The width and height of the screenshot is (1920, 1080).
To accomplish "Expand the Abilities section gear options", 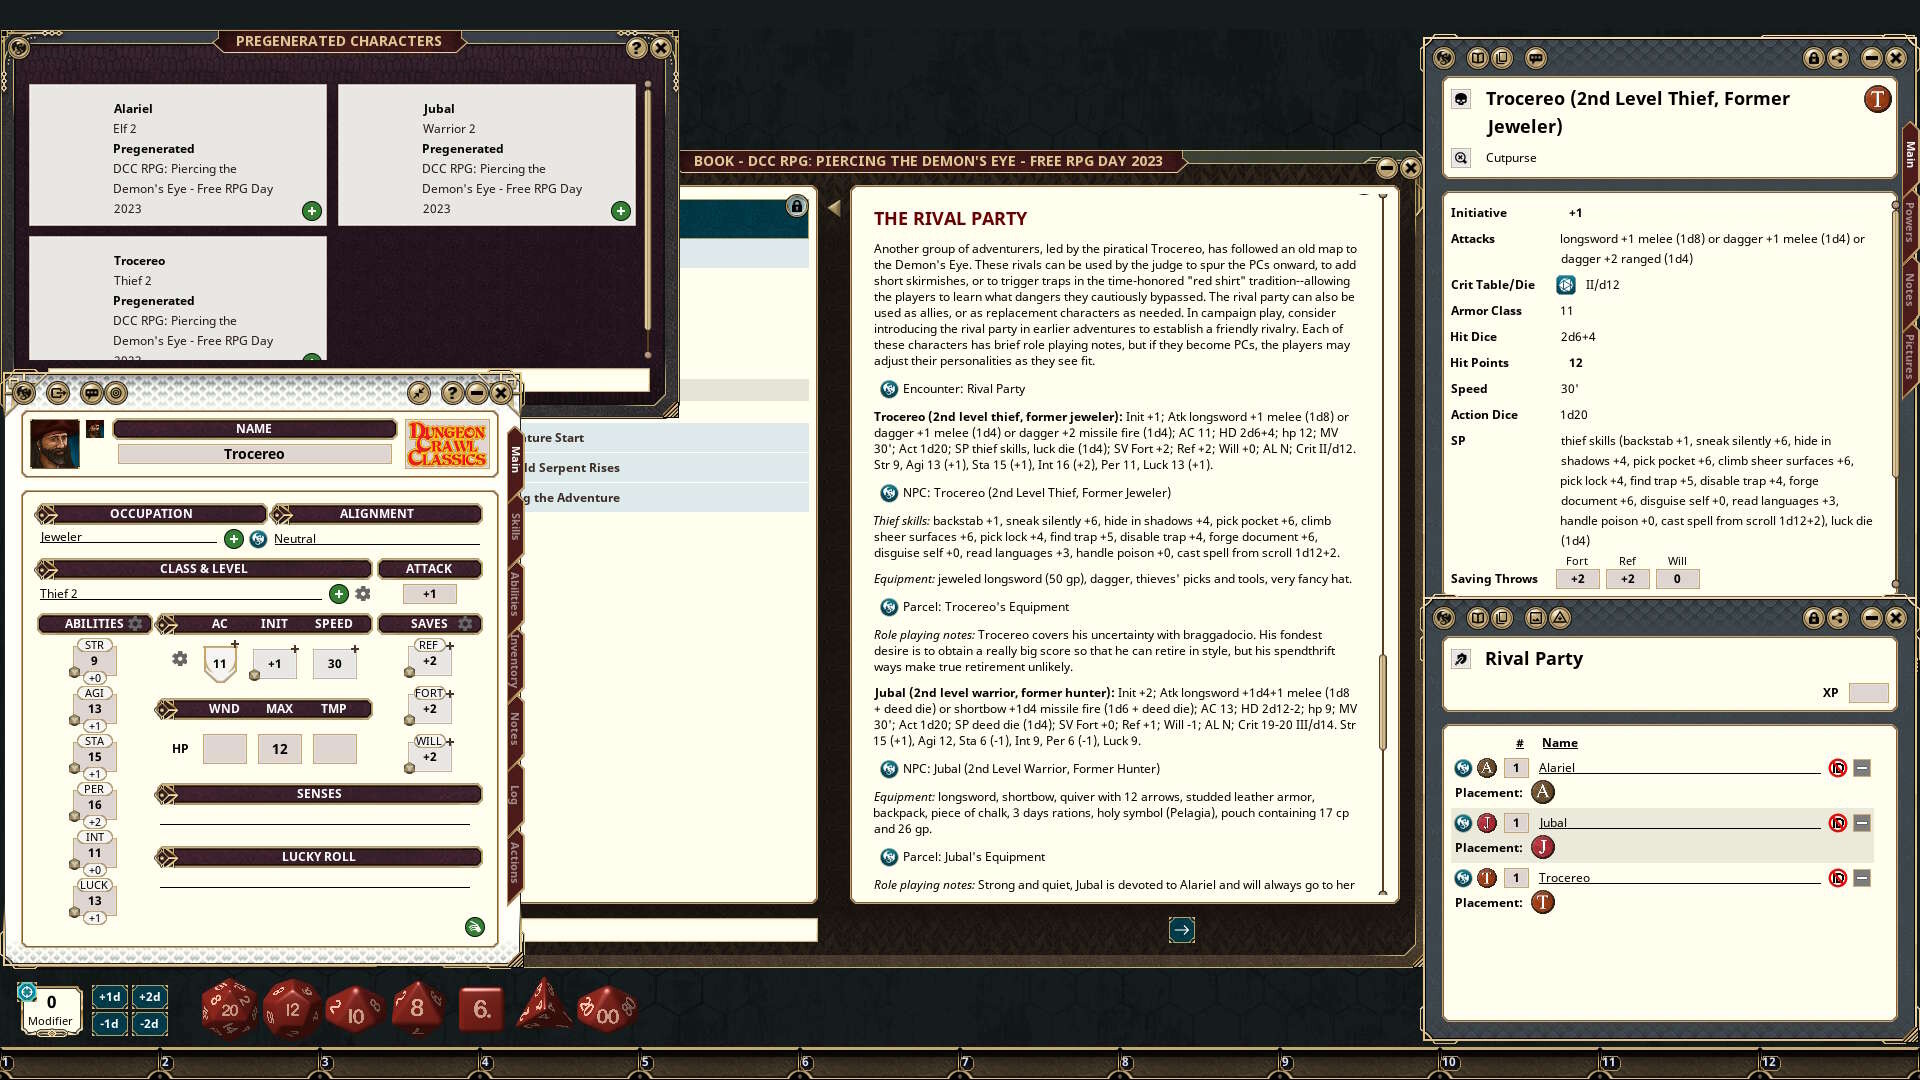I will coord(136,624).
